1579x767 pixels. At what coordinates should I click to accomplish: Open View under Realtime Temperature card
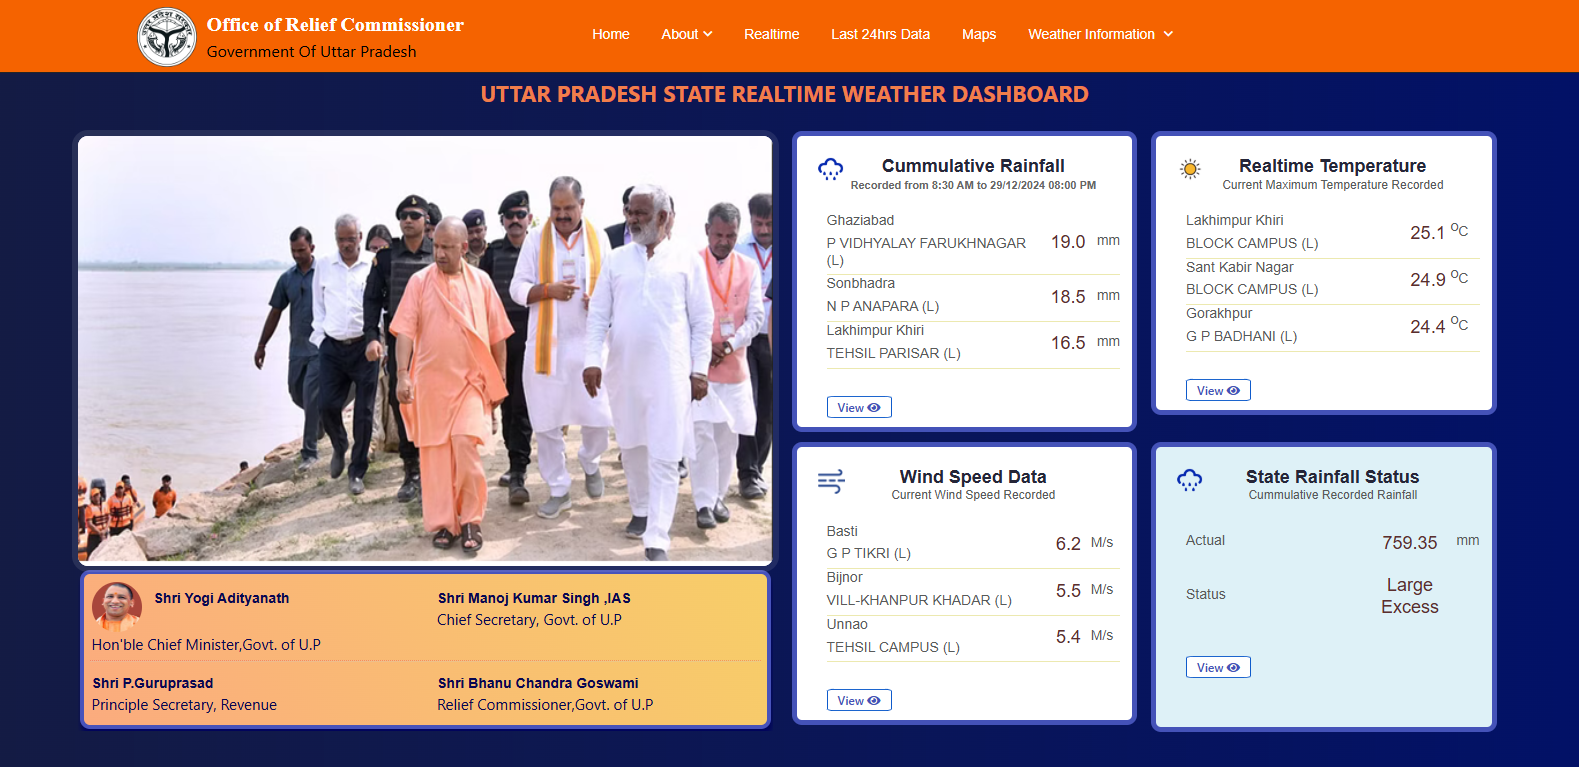(1218, 390)
